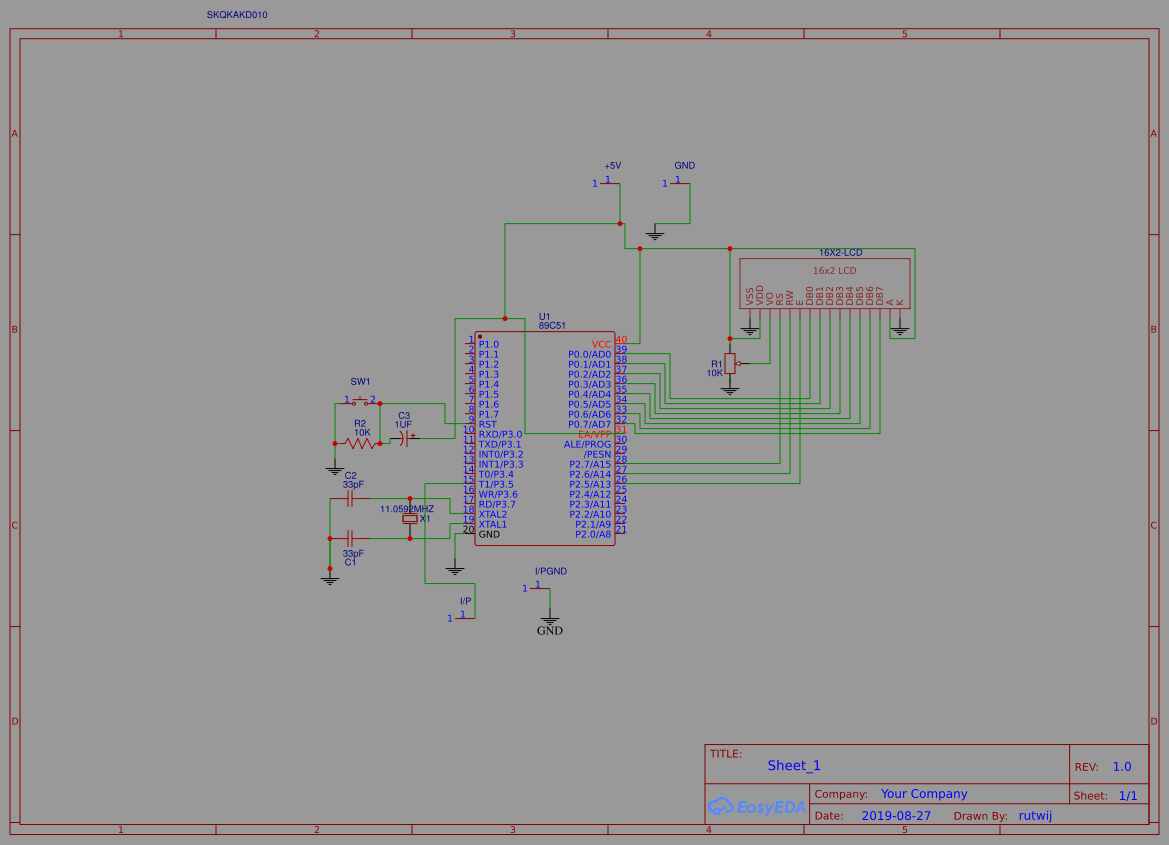
Task: Select the Sheet_1 title text
Action: click(x=794, y=766)
